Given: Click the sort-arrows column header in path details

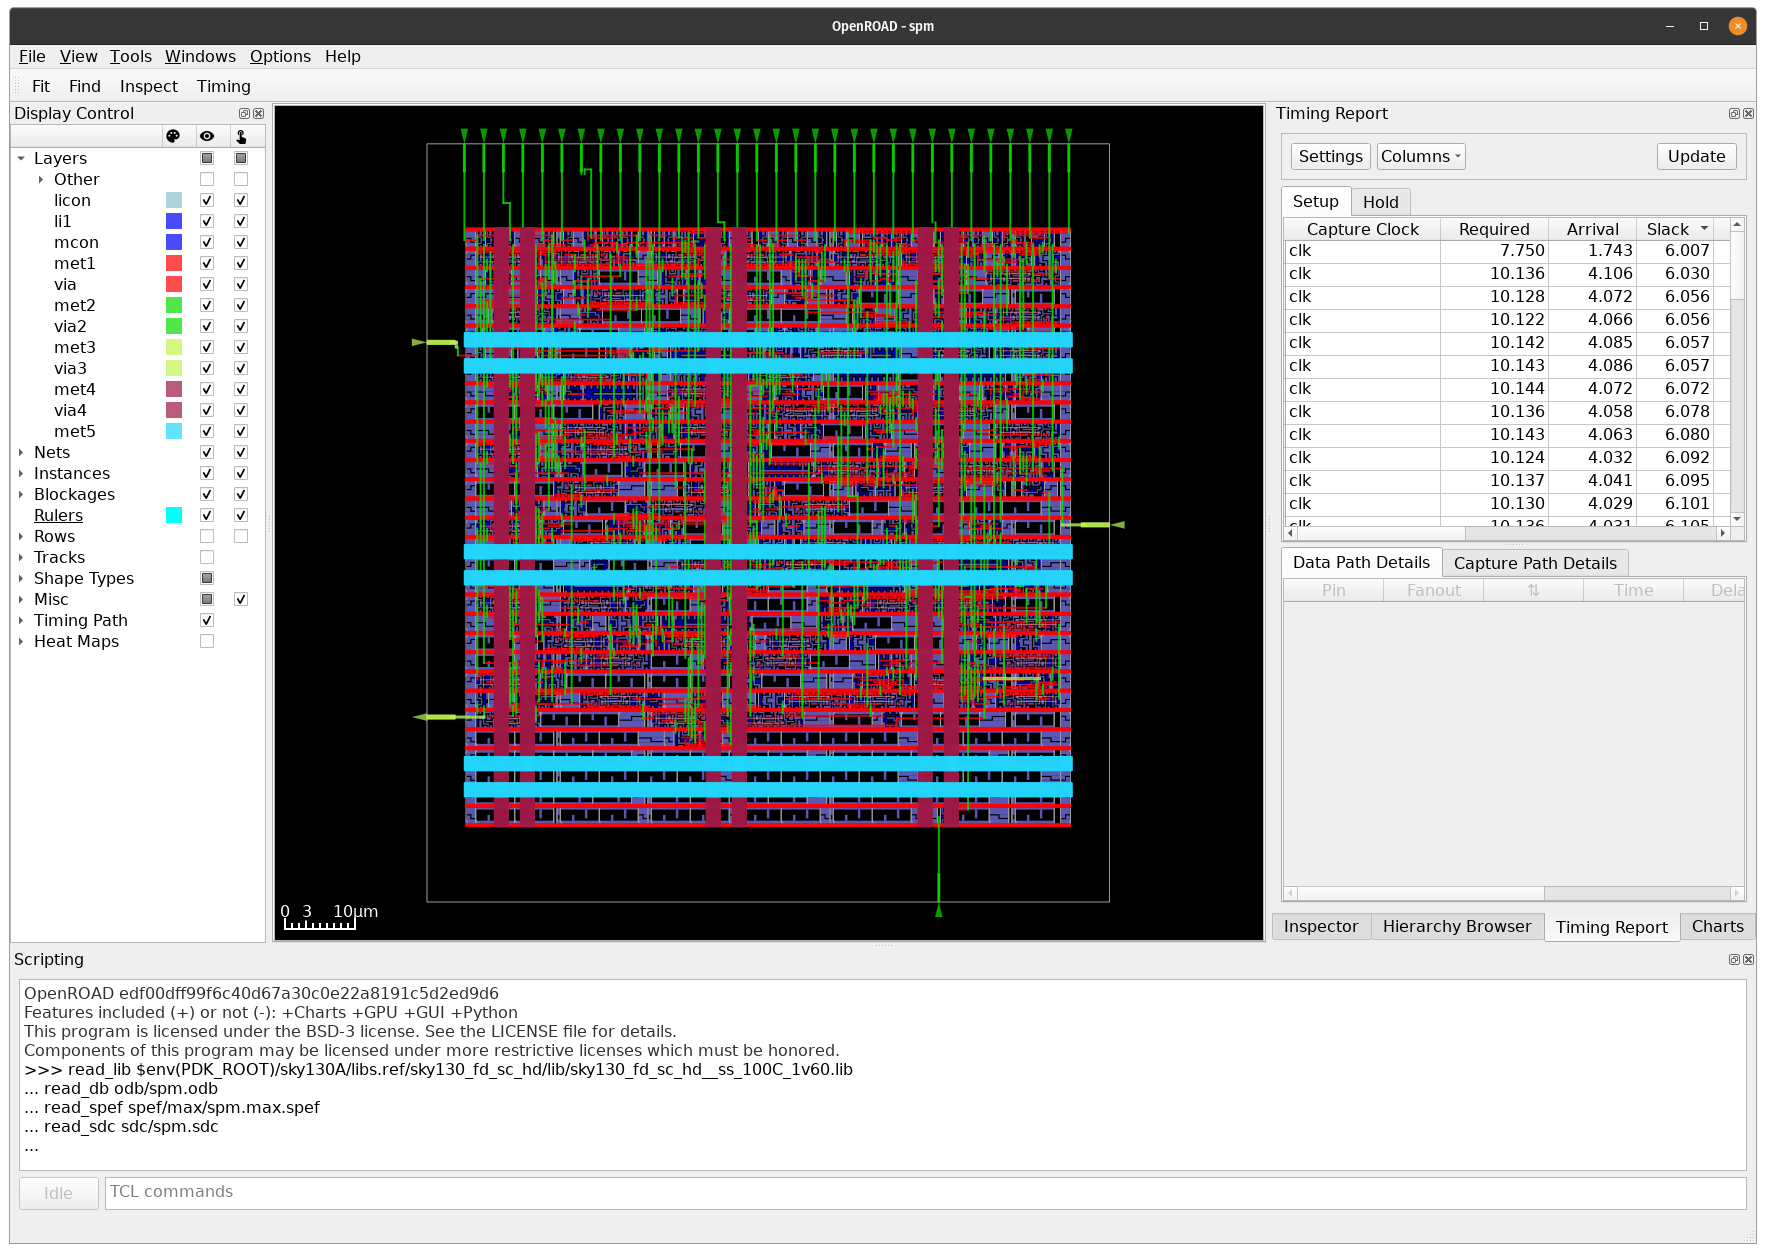Looking at the screenshot, I should tap(1533, 590).
